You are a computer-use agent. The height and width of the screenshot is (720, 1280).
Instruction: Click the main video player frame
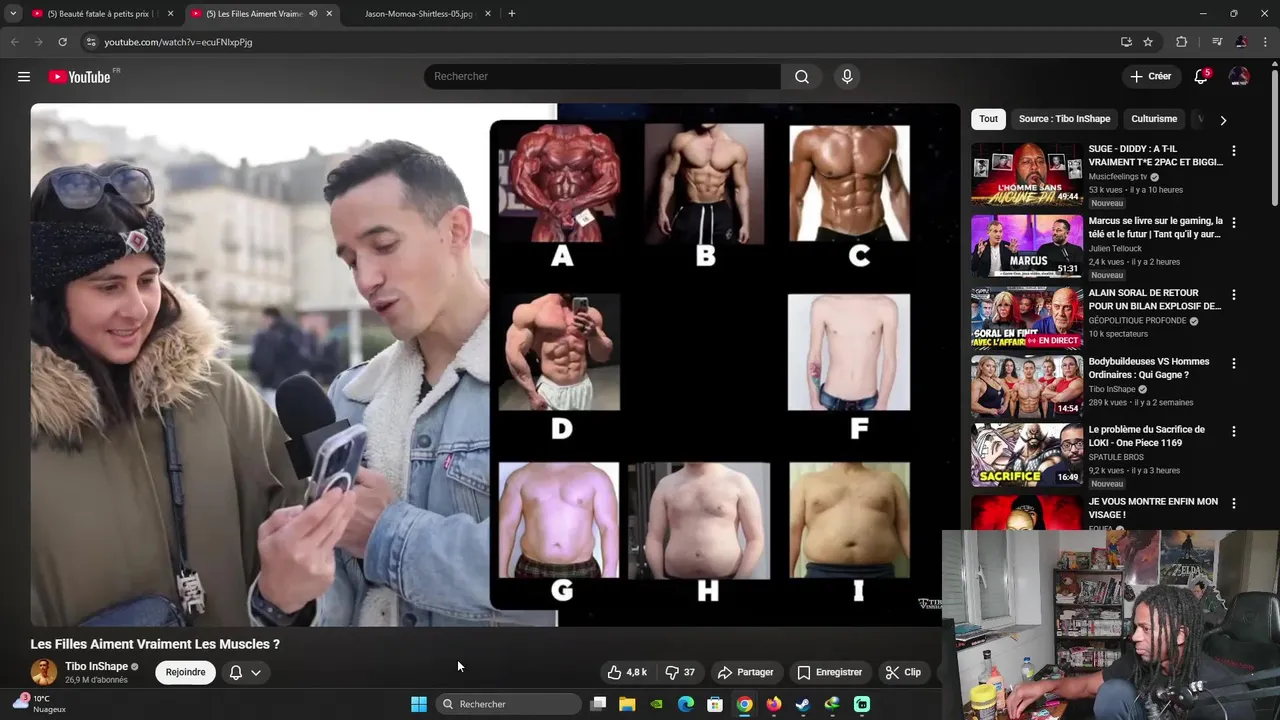[x=495, y=365]
